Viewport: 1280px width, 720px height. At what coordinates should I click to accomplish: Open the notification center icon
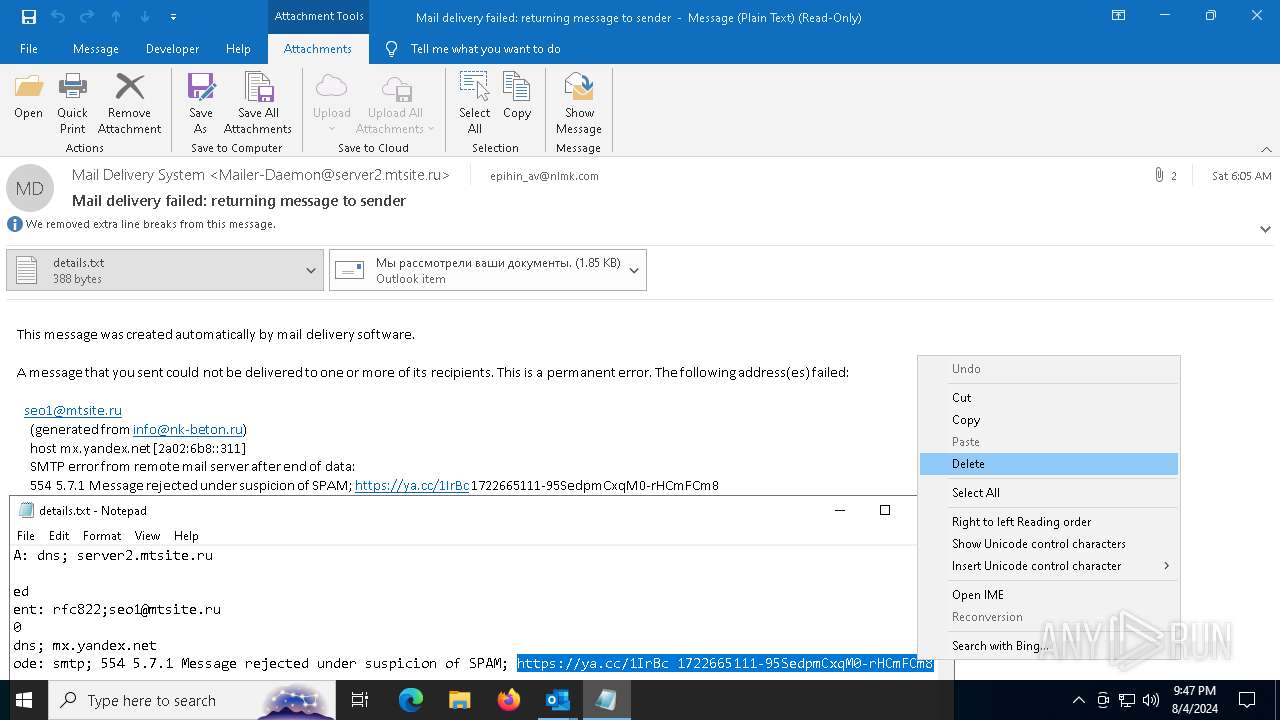point(1247,700)
